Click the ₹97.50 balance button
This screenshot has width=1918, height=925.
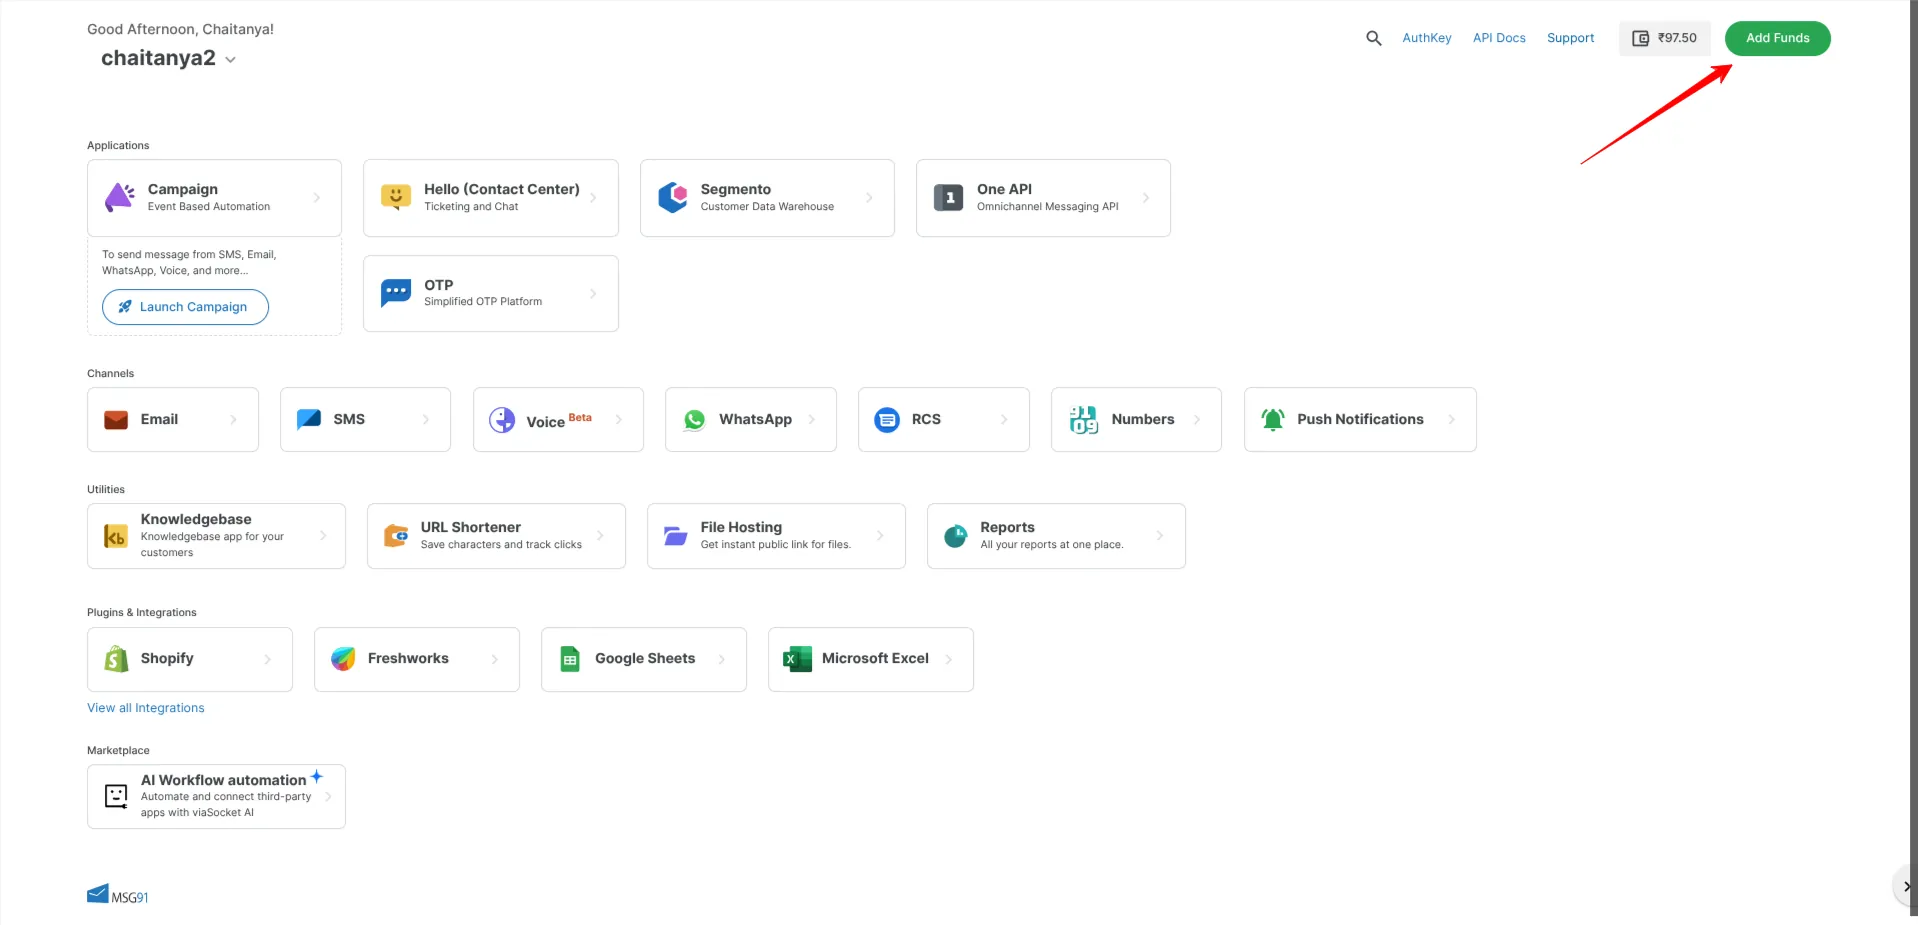pos(1665,38)
